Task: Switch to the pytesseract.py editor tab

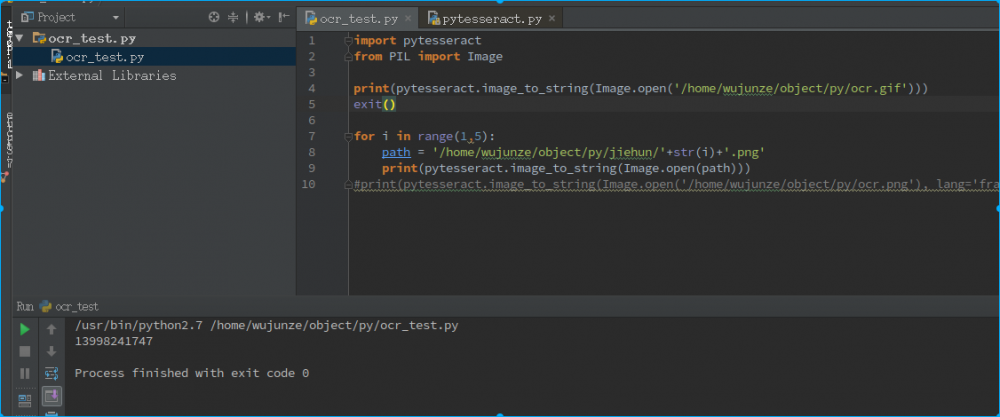Action: click(x=485, y=19)
